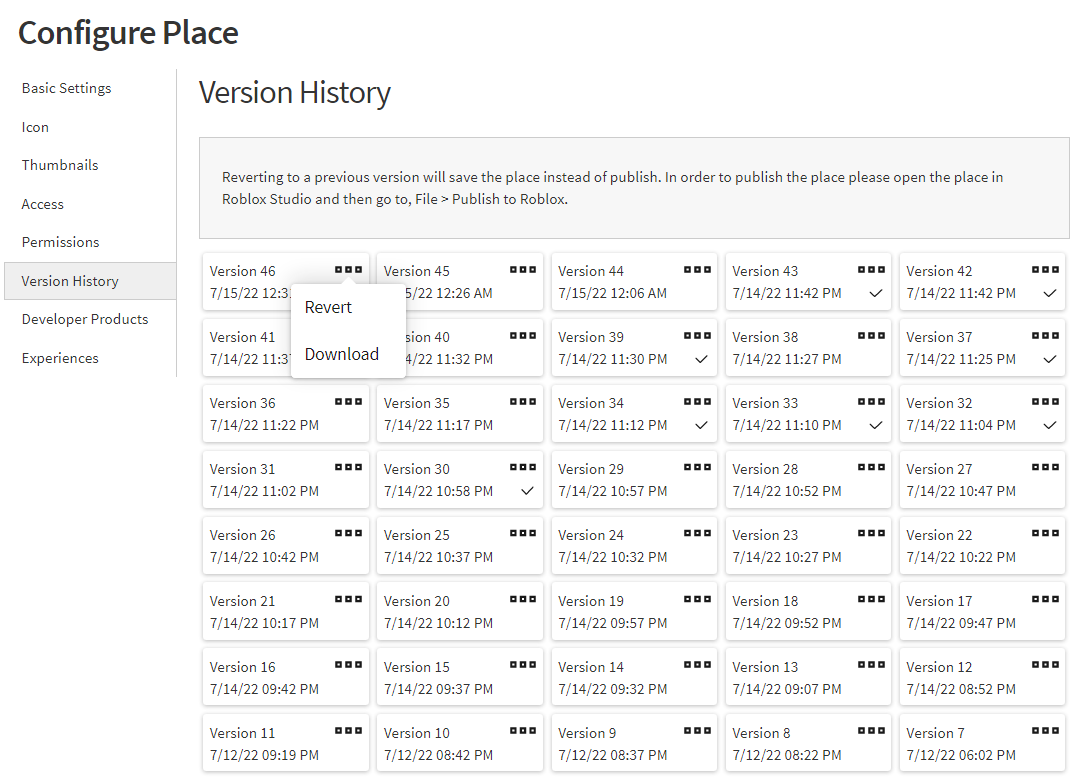Click the checkmark on Version 34
Screen dimensions: 1080x781
pos(702,426)
